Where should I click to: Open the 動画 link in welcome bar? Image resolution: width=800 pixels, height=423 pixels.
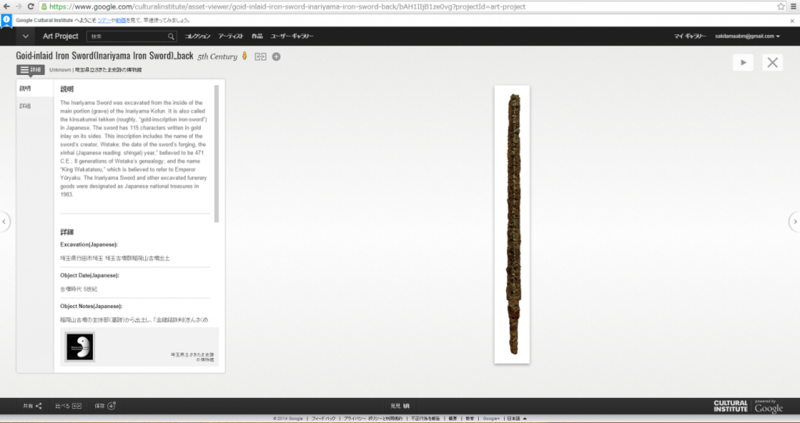(x=120, y=20)
